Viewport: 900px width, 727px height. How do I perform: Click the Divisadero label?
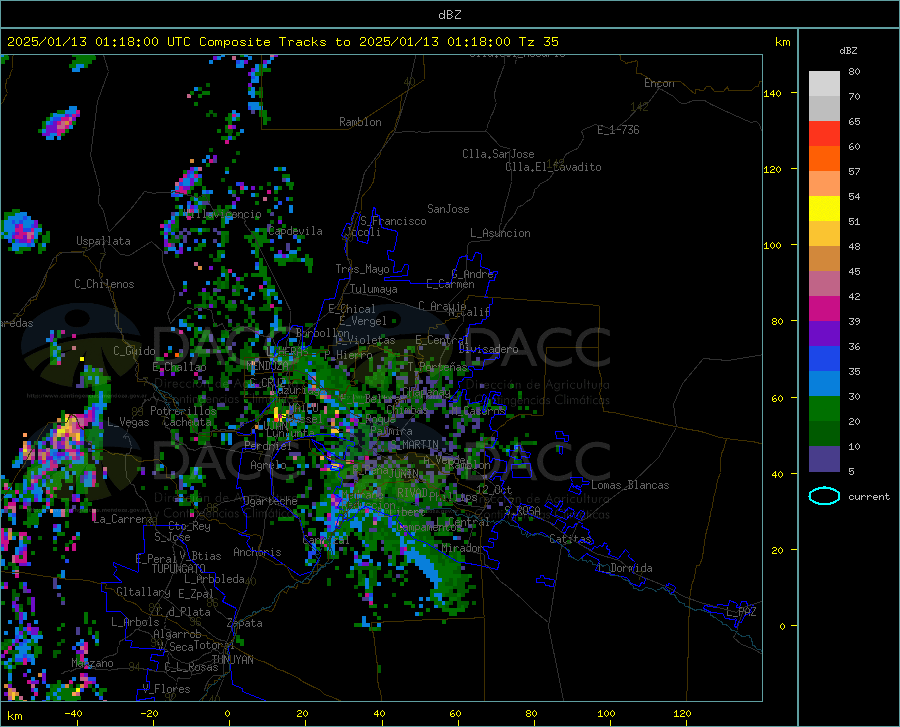[488, 349]
